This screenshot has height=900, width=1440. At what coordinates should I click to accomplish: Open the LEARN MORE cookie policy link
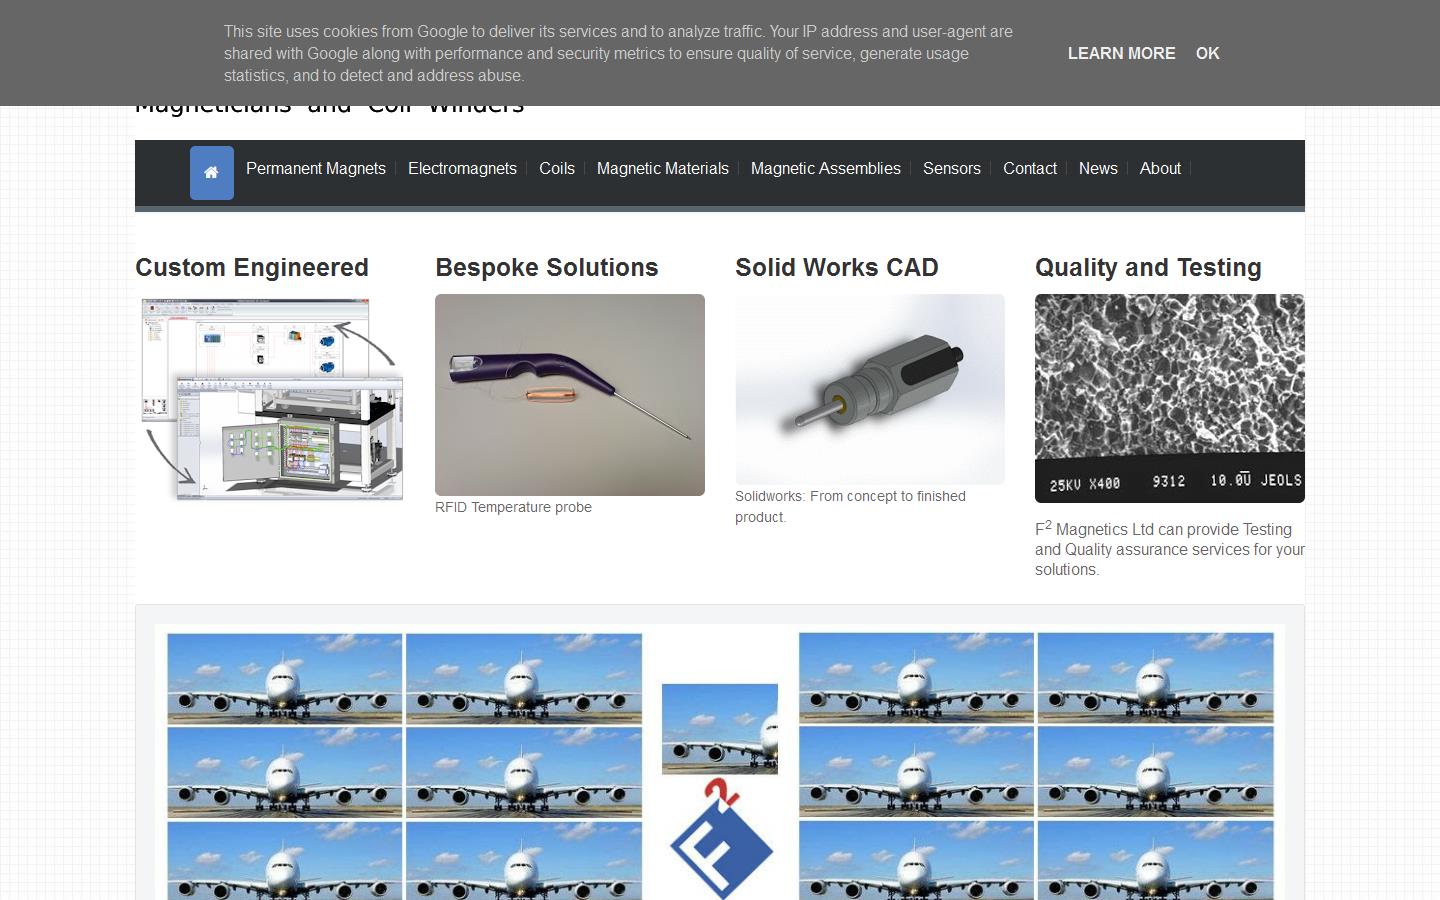[1122, 53]
